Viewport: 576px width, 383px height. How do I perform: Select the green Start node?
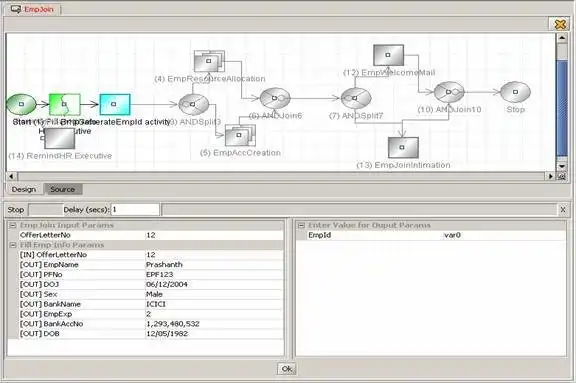[x=21, y=104]
